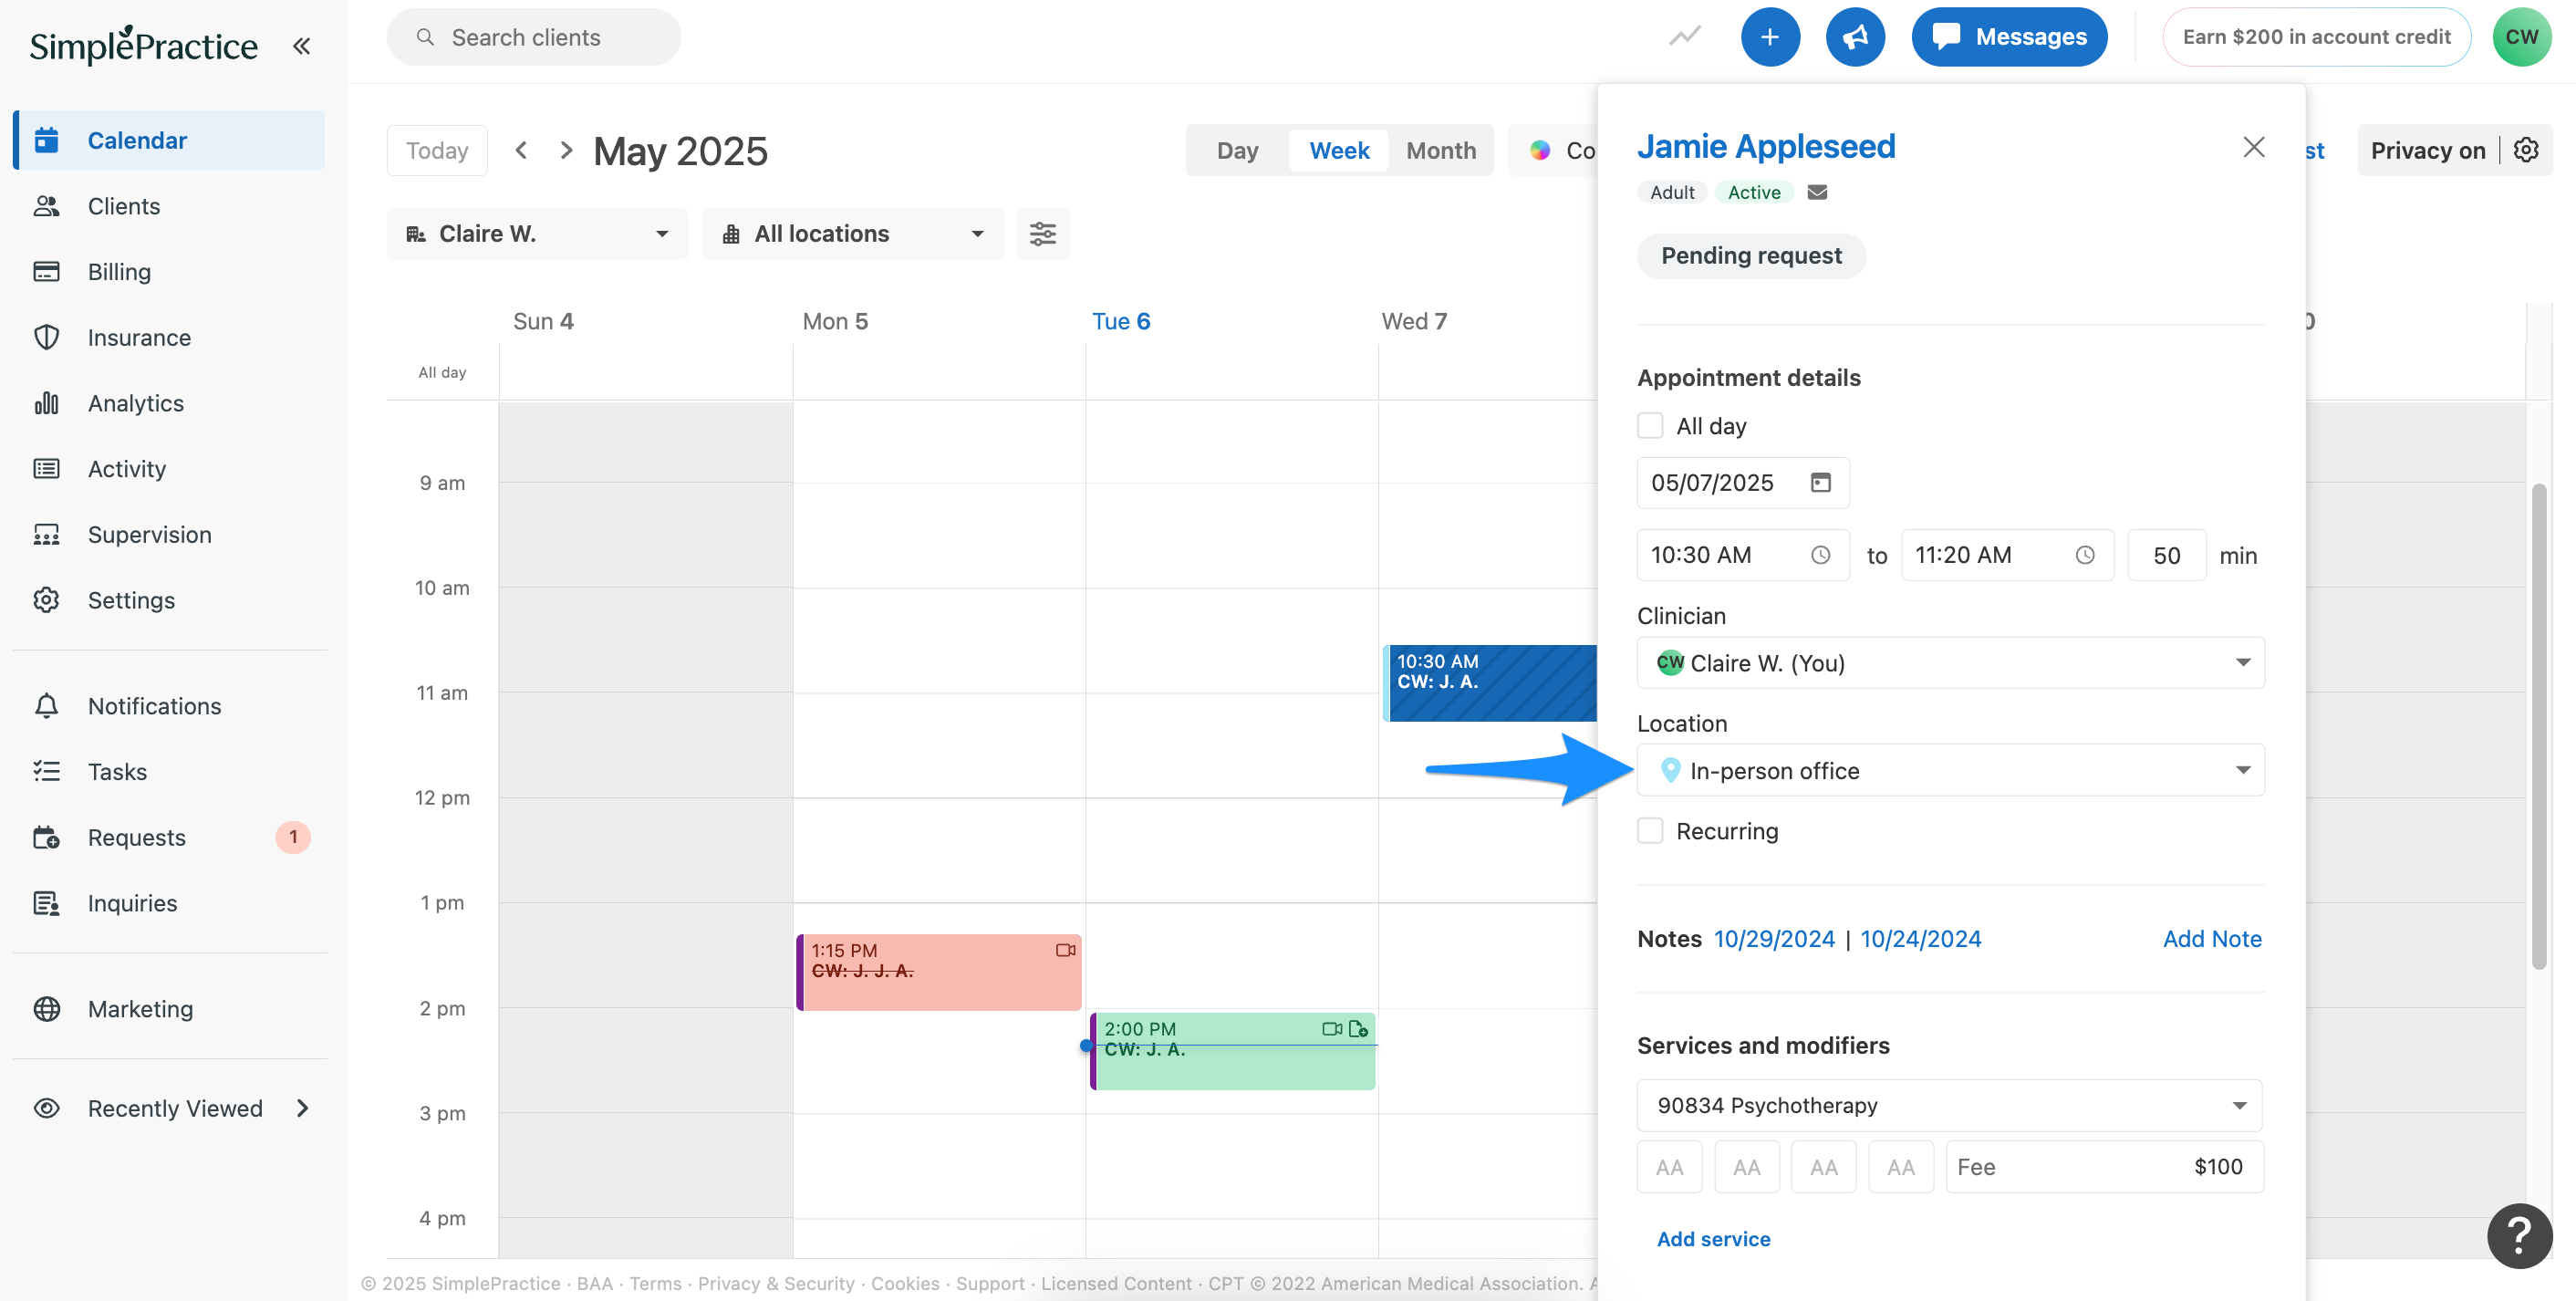The image size is (2576, 1301).
Task: Toggle Privacy on setting
Action: click(x=2427, y=150)
